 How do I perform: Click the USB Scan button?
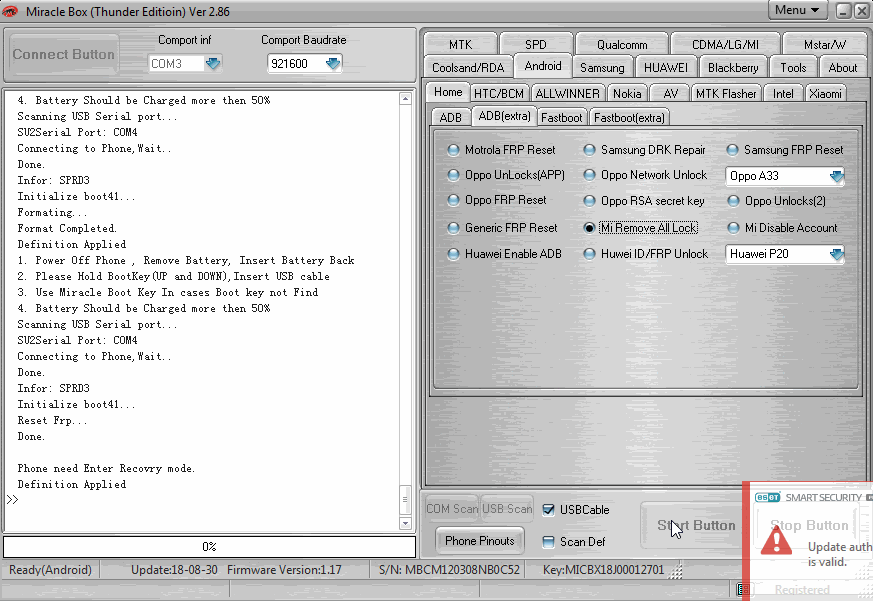[x=507, y=509]
